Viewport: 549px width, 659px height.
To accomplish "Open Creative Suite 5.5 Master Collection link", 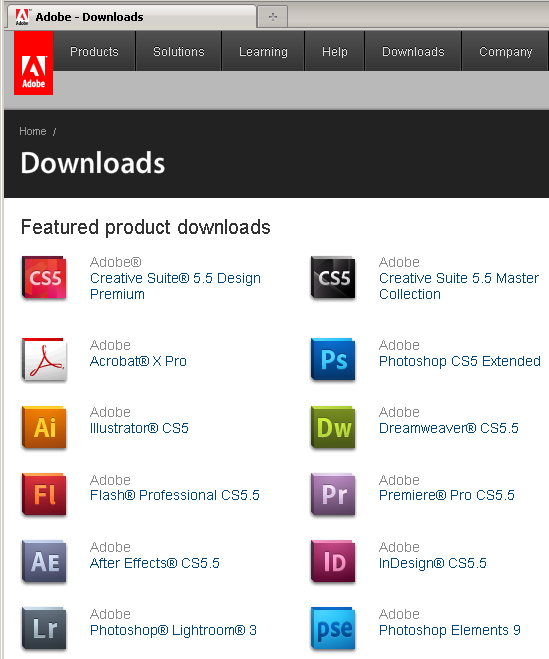I will (459, 286).
